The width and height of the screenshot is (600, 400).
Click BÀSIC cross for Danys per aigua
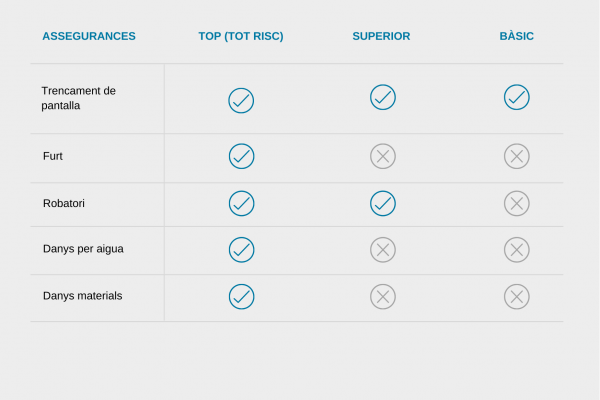coord(517,250)
